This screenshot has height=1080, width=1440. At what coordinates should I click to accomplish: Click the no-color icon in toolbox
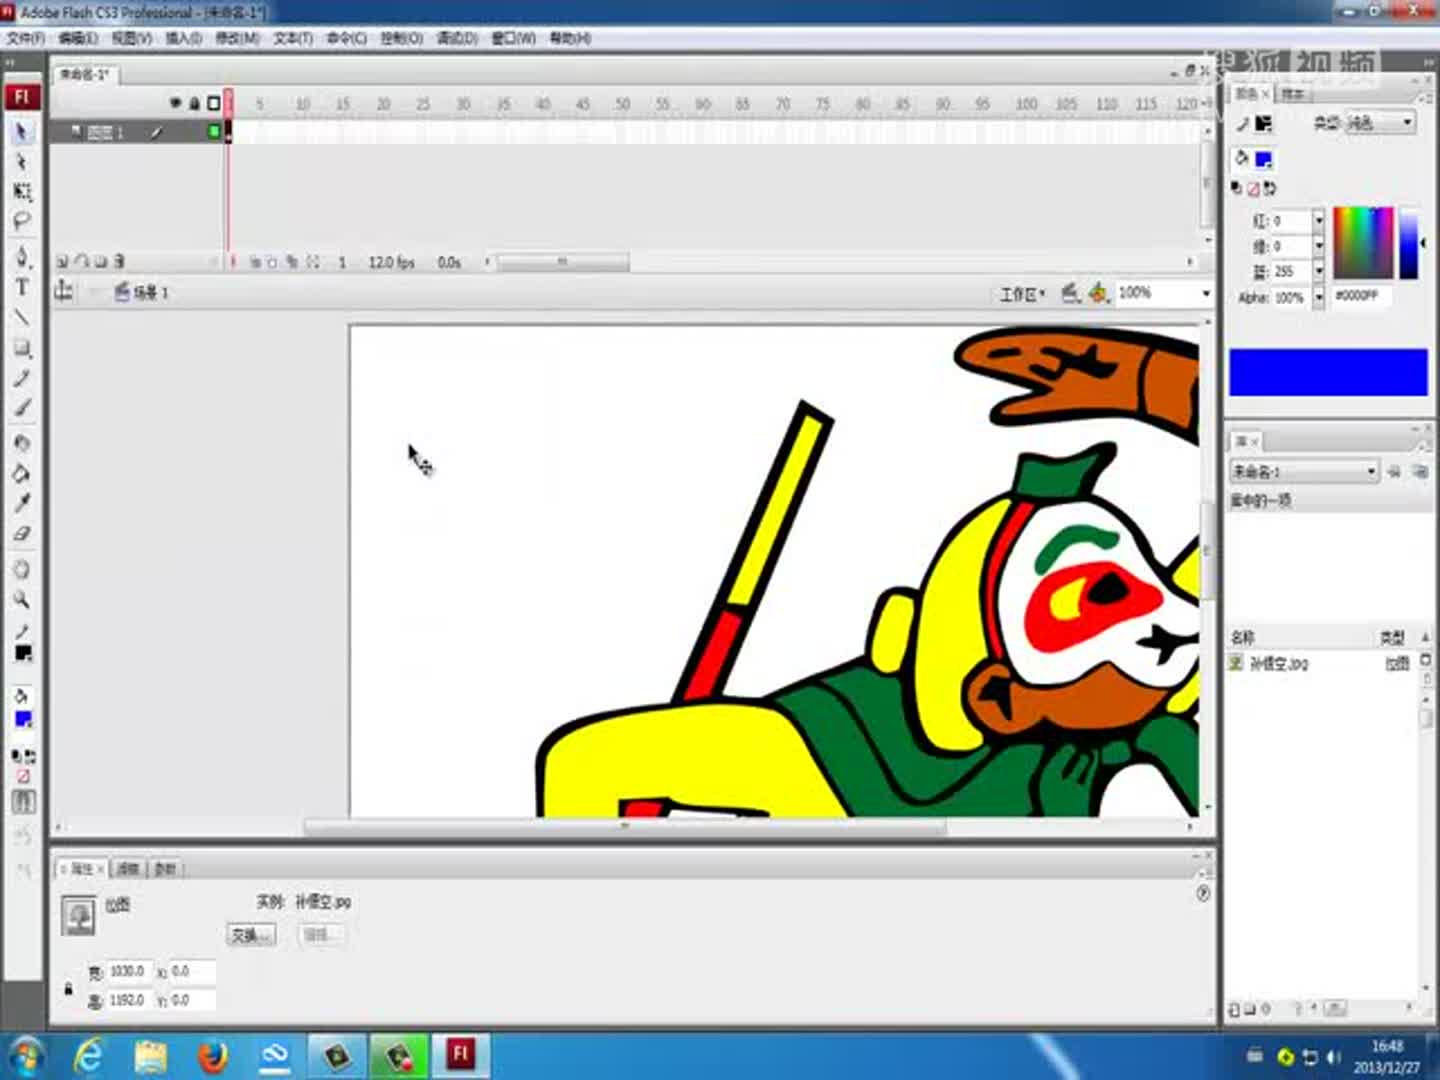tap(22, 776)
